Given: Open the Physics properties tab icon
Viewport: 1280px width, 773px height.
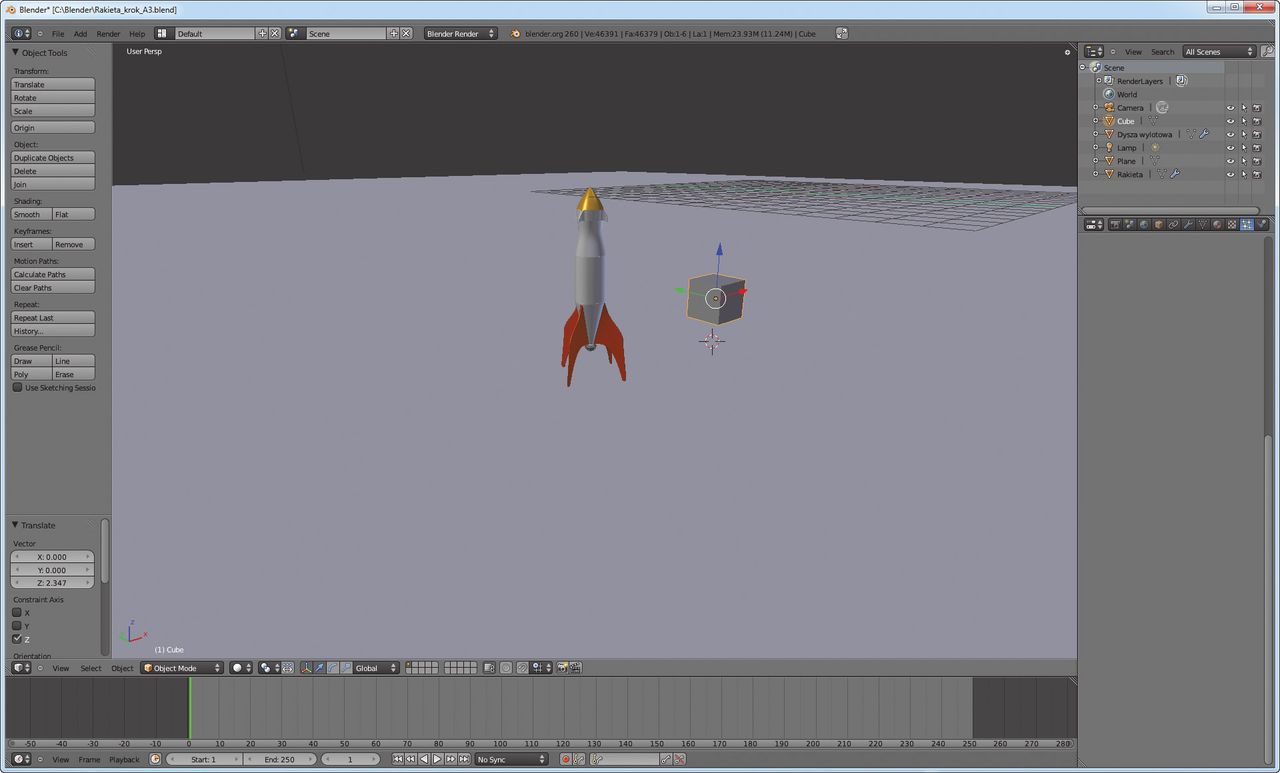Looking at the screenshot, I should (1261, 224).
